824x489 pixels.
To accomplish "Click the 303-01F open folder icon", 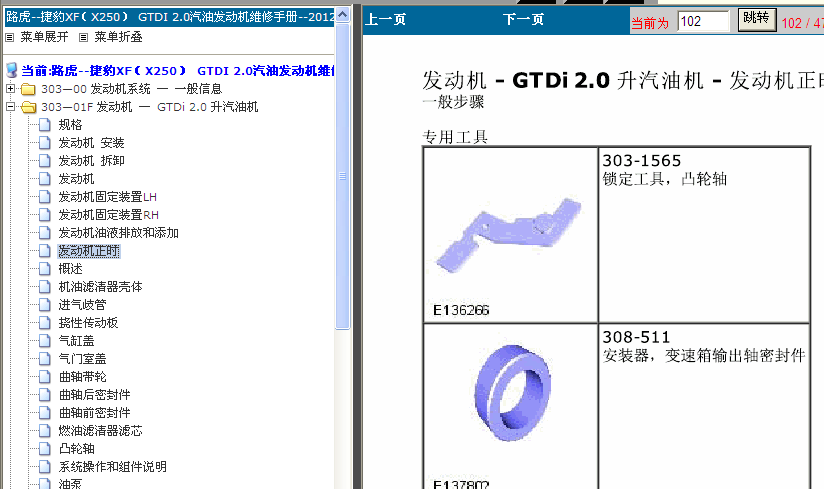I will click(x=28, y=107).
